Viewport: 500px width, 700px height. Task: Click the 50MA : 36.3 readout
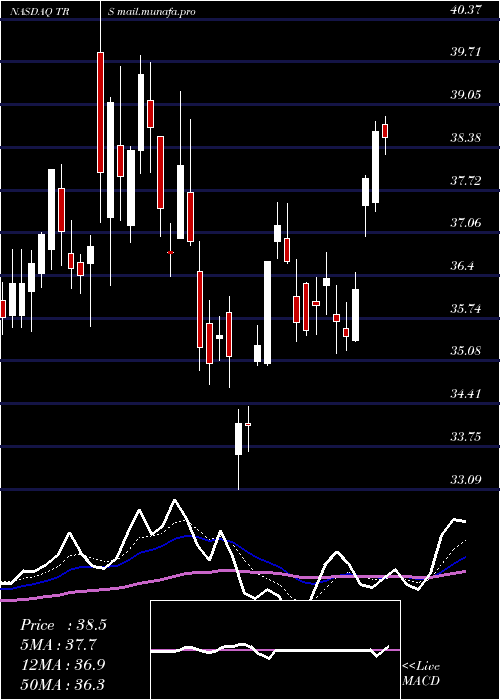tap(63, 684)
